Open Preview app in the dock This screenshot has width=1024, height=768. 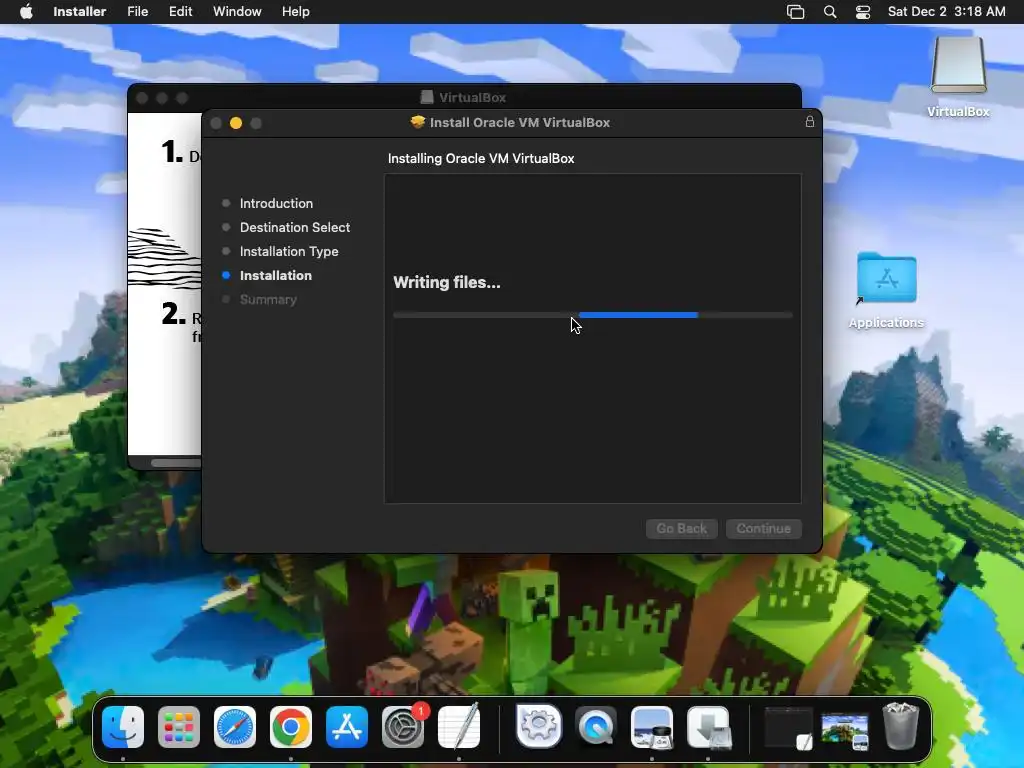click(x=652, y=727)
